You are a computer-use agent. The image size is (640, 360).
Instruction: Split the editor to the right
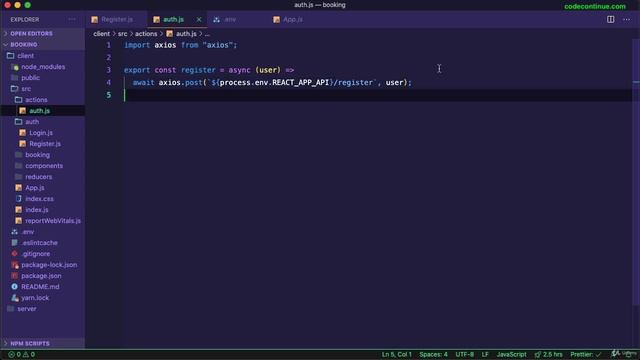pos(610,20)
